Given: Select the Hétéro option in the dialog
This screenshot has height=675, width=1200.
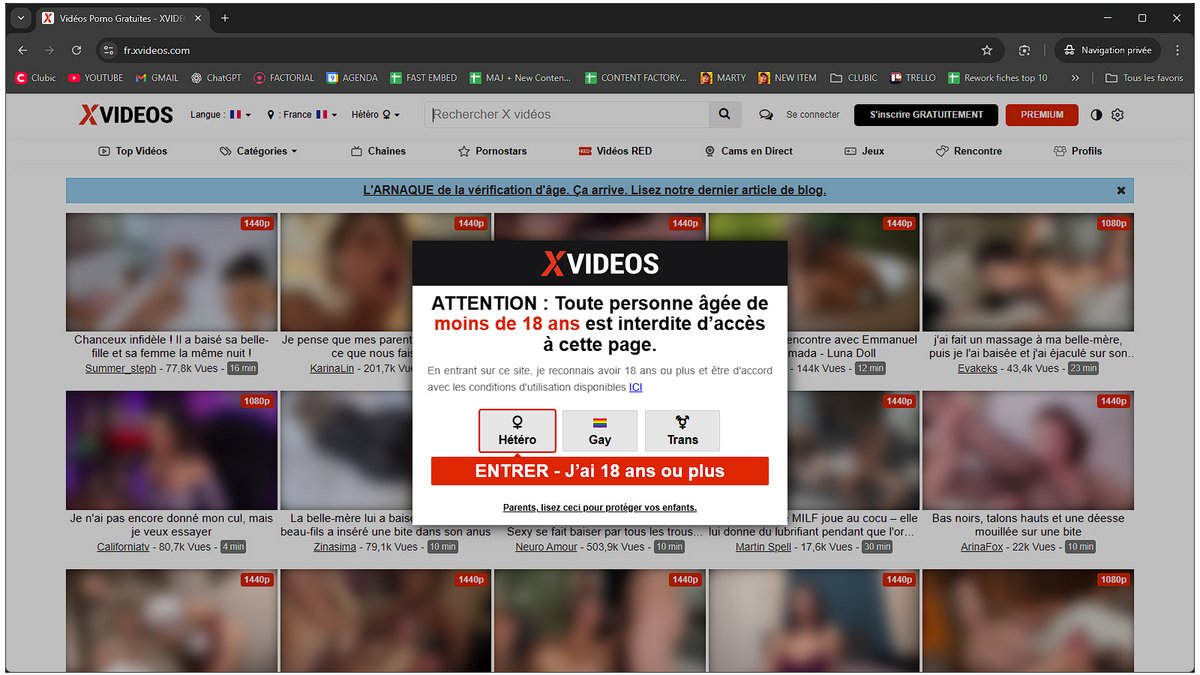Looking at the screenshot, I should pos(517,430).
